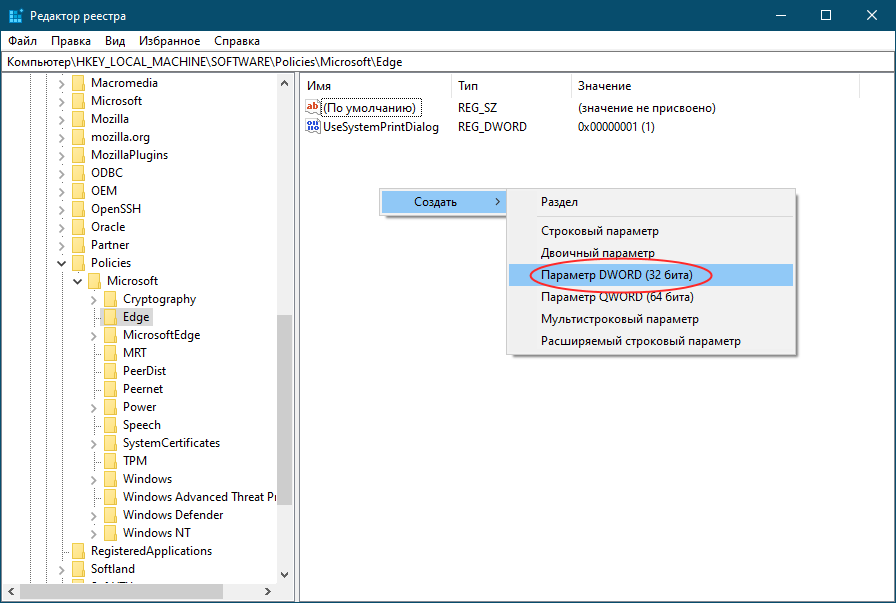Viewport: 896px width, 603px height.
Task: Choose Параметр QWORD (64 бита)
Action: (650, 297)
